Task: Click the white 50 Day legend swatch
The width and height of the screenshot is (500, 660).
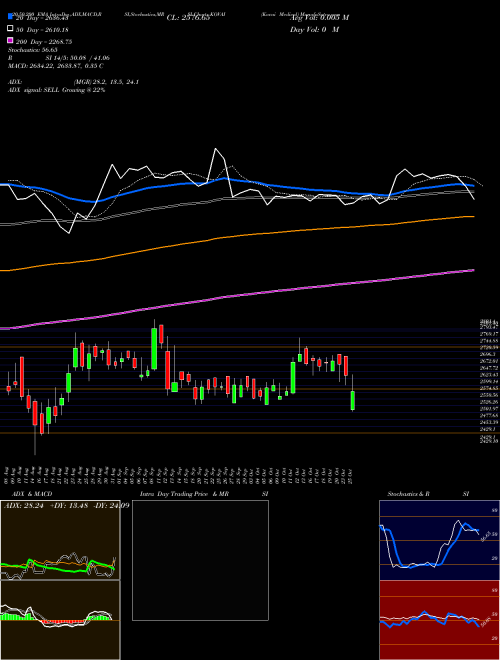Action: point(11,29)
